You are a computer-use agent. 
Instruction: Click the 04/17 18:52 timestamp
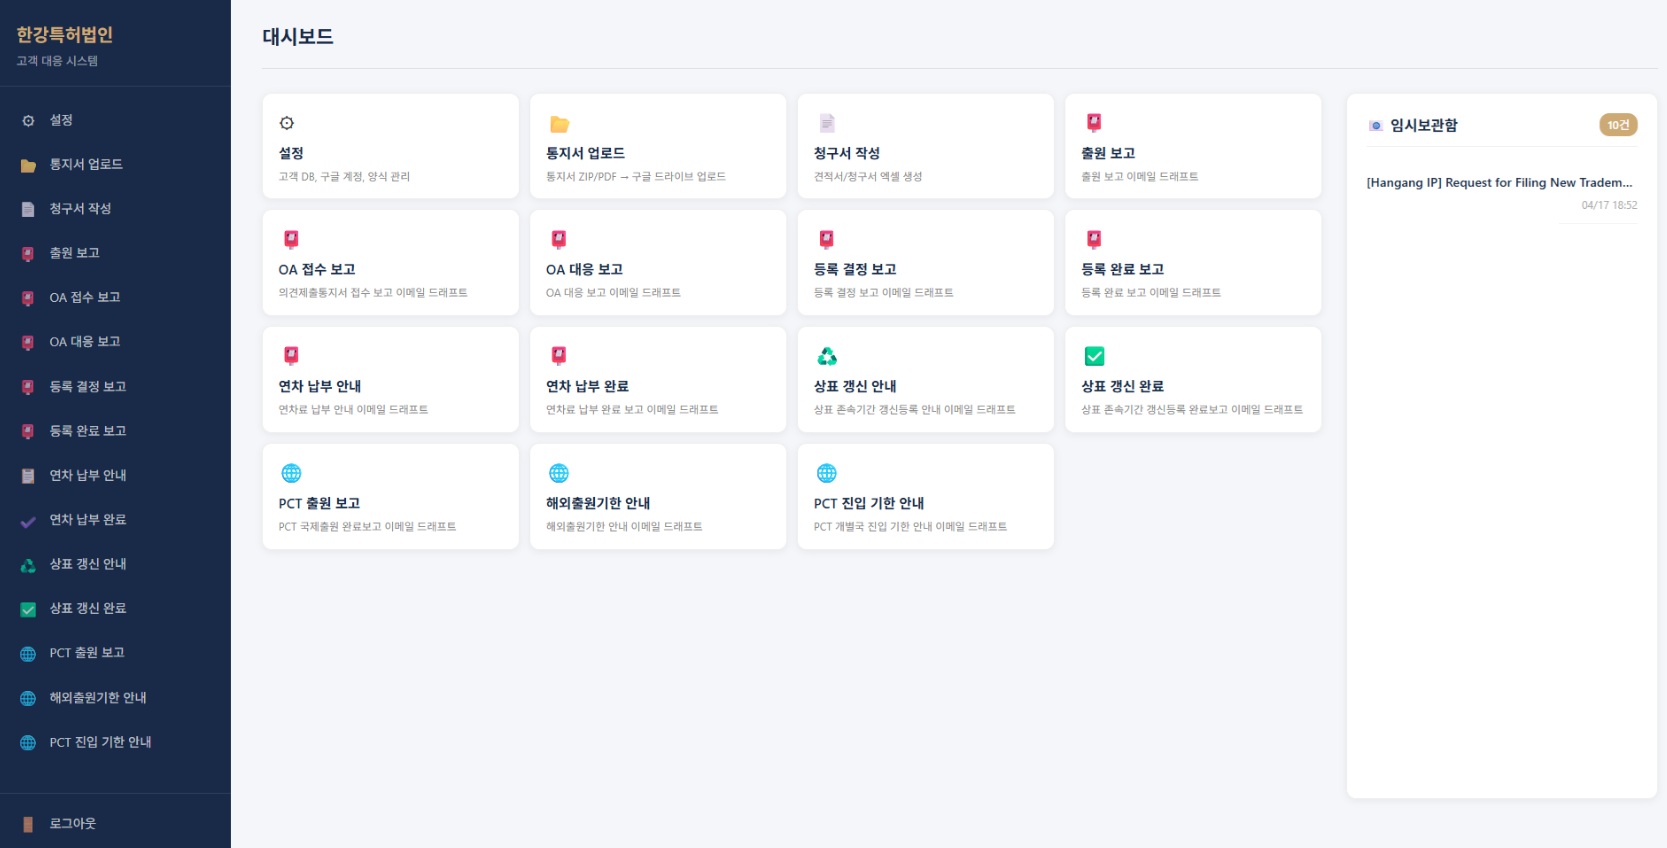[x=1609, y=206]
